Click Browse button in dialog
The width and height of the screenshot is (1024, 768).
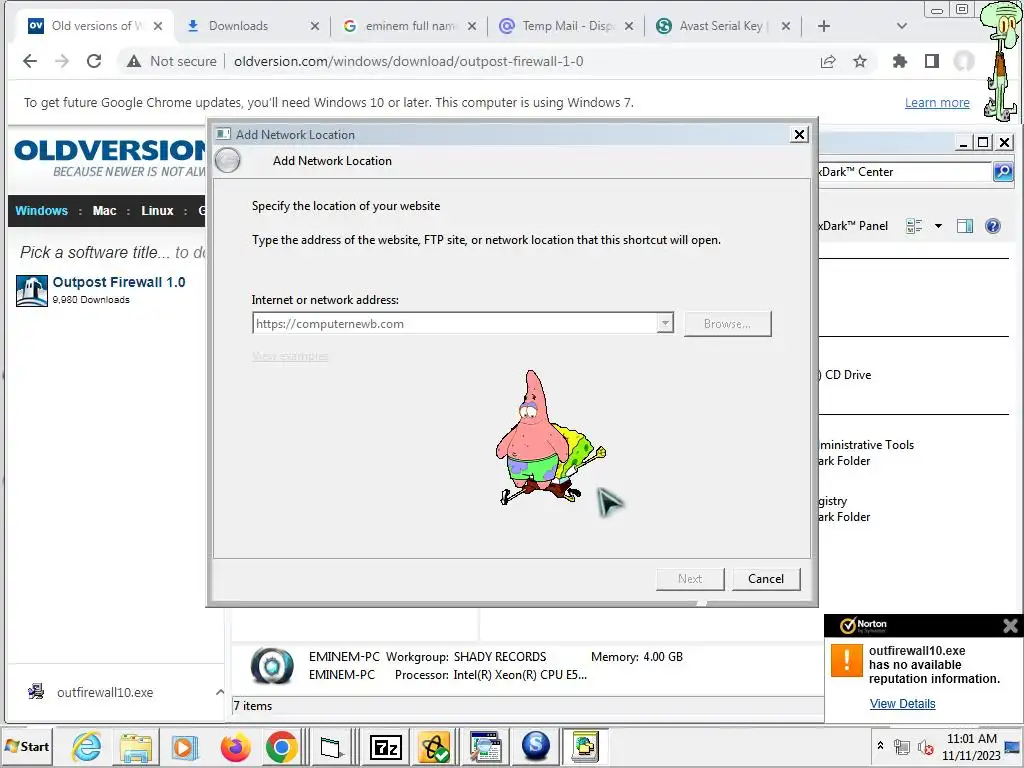[728, 324]
